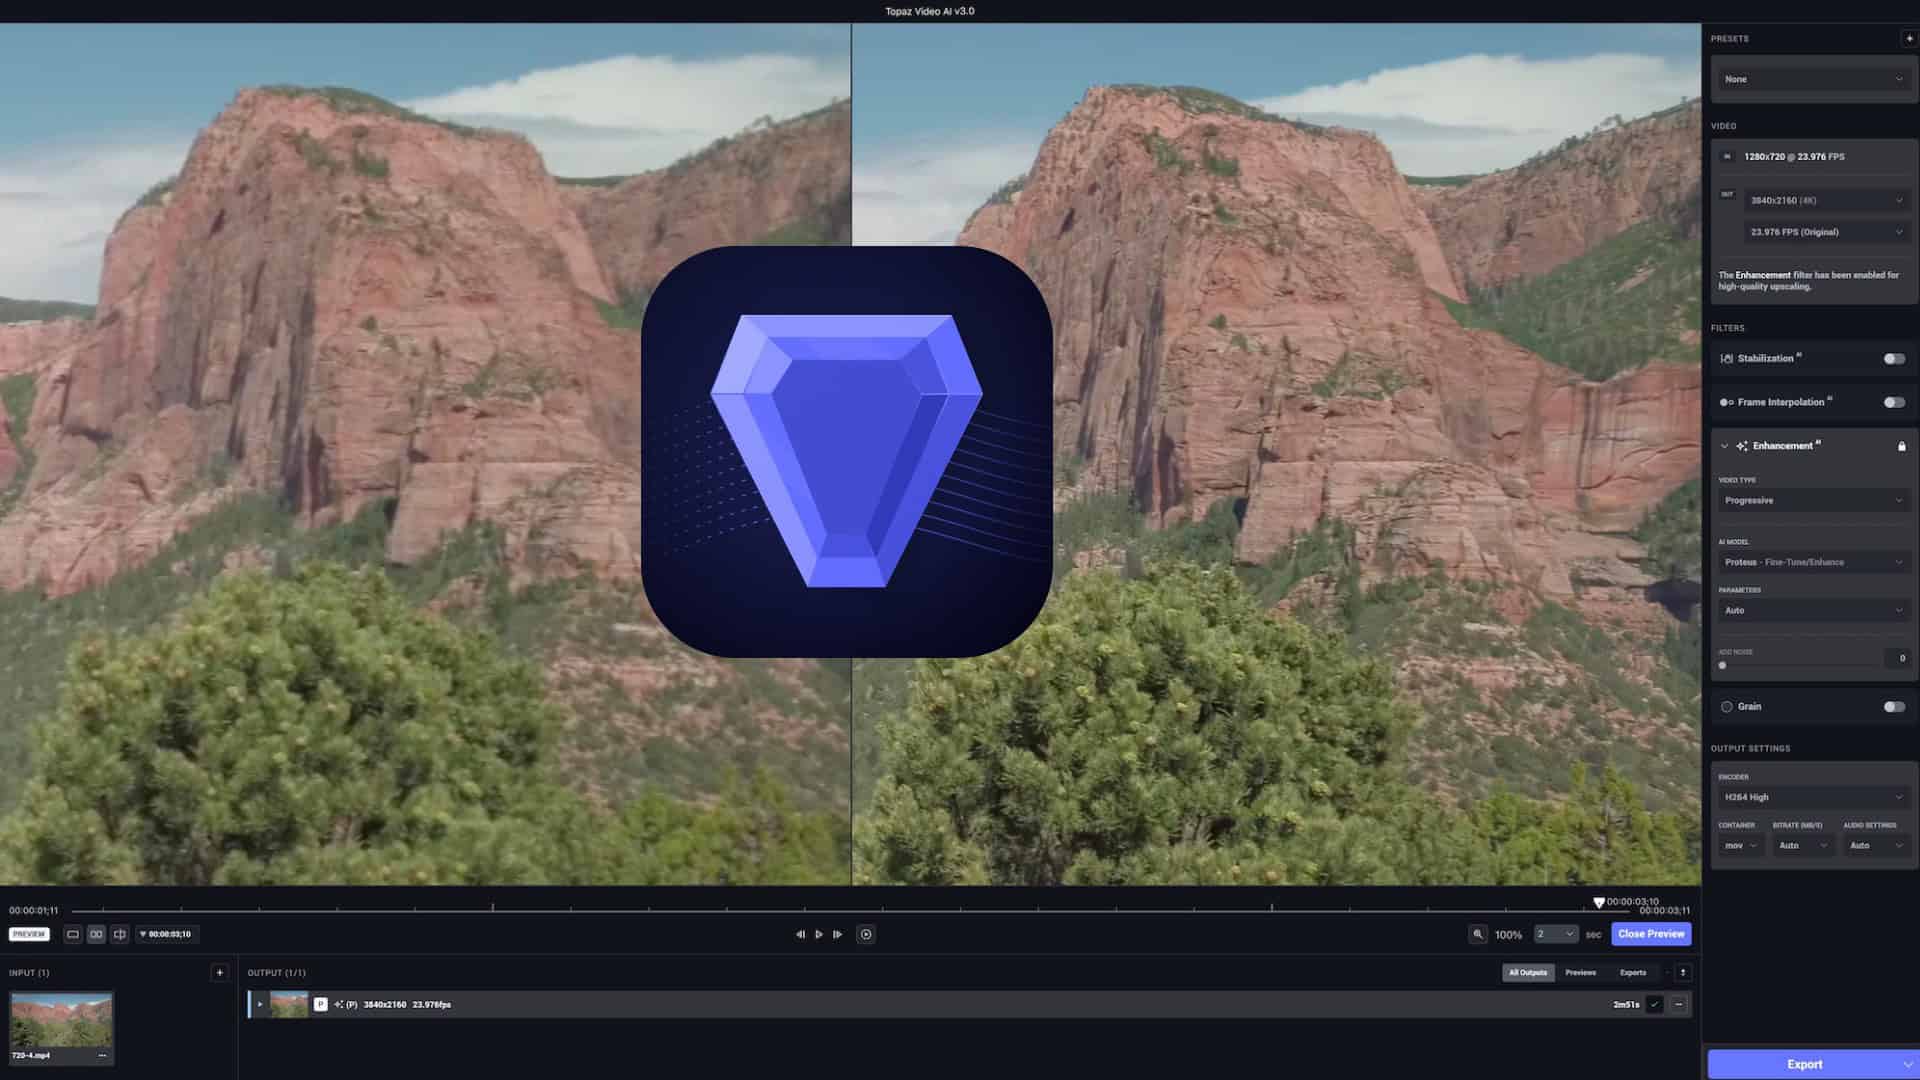Click the Grain filter circle icon
1920x1080 pixels.
click(x=1727, y=706)
